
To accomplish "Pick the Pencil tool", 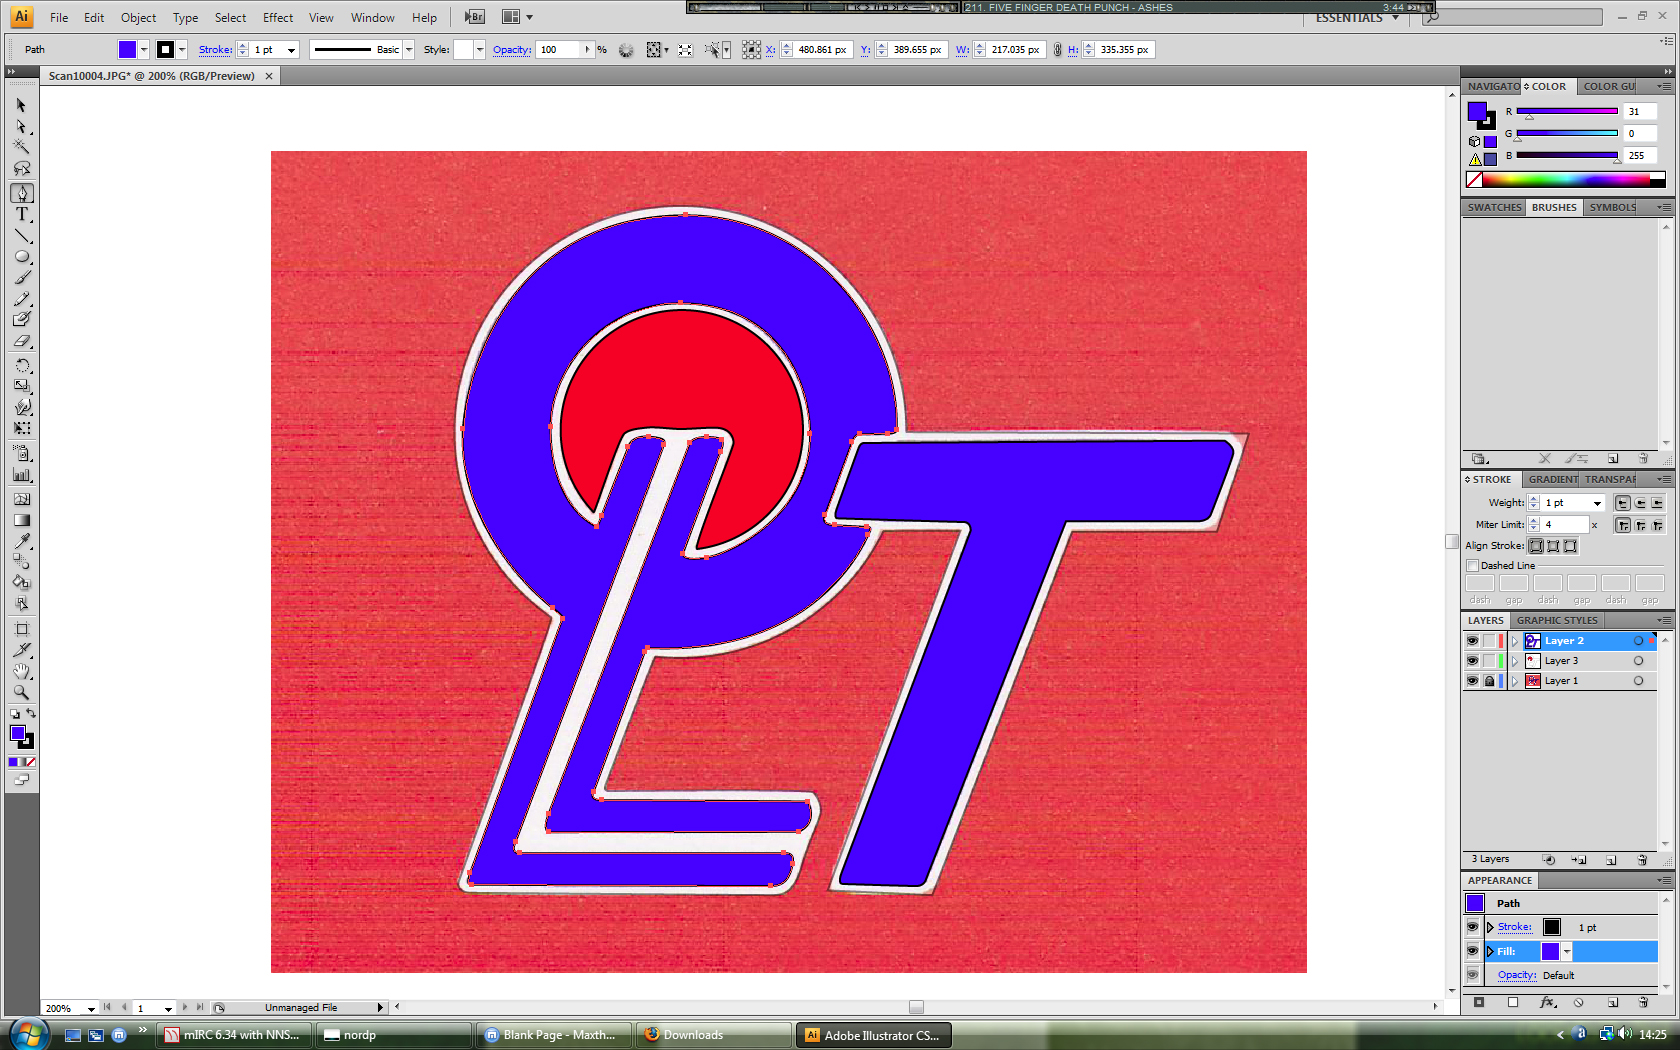I will click(x=21, y=299).
